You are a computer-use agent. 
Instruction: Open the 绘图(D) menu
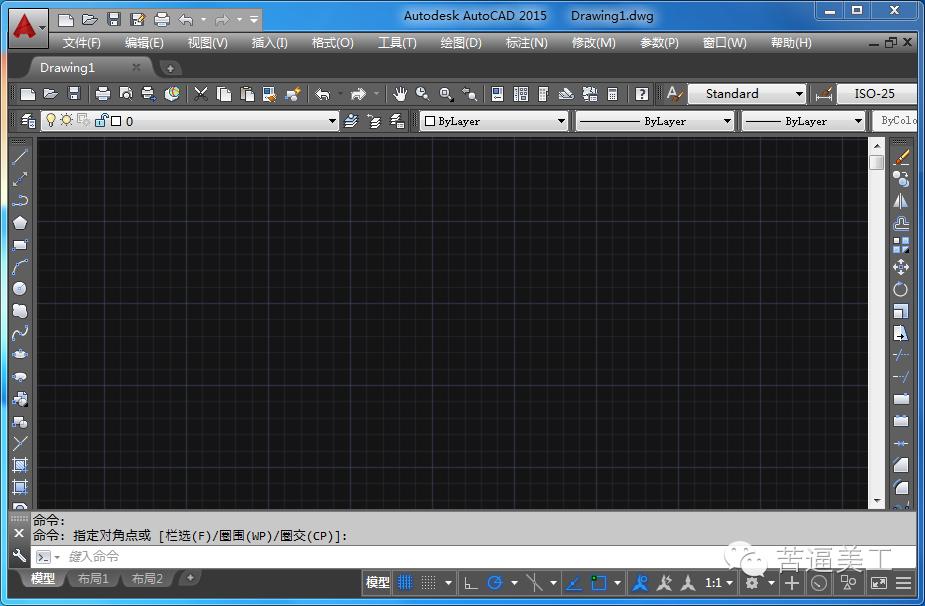coord(460,43)
